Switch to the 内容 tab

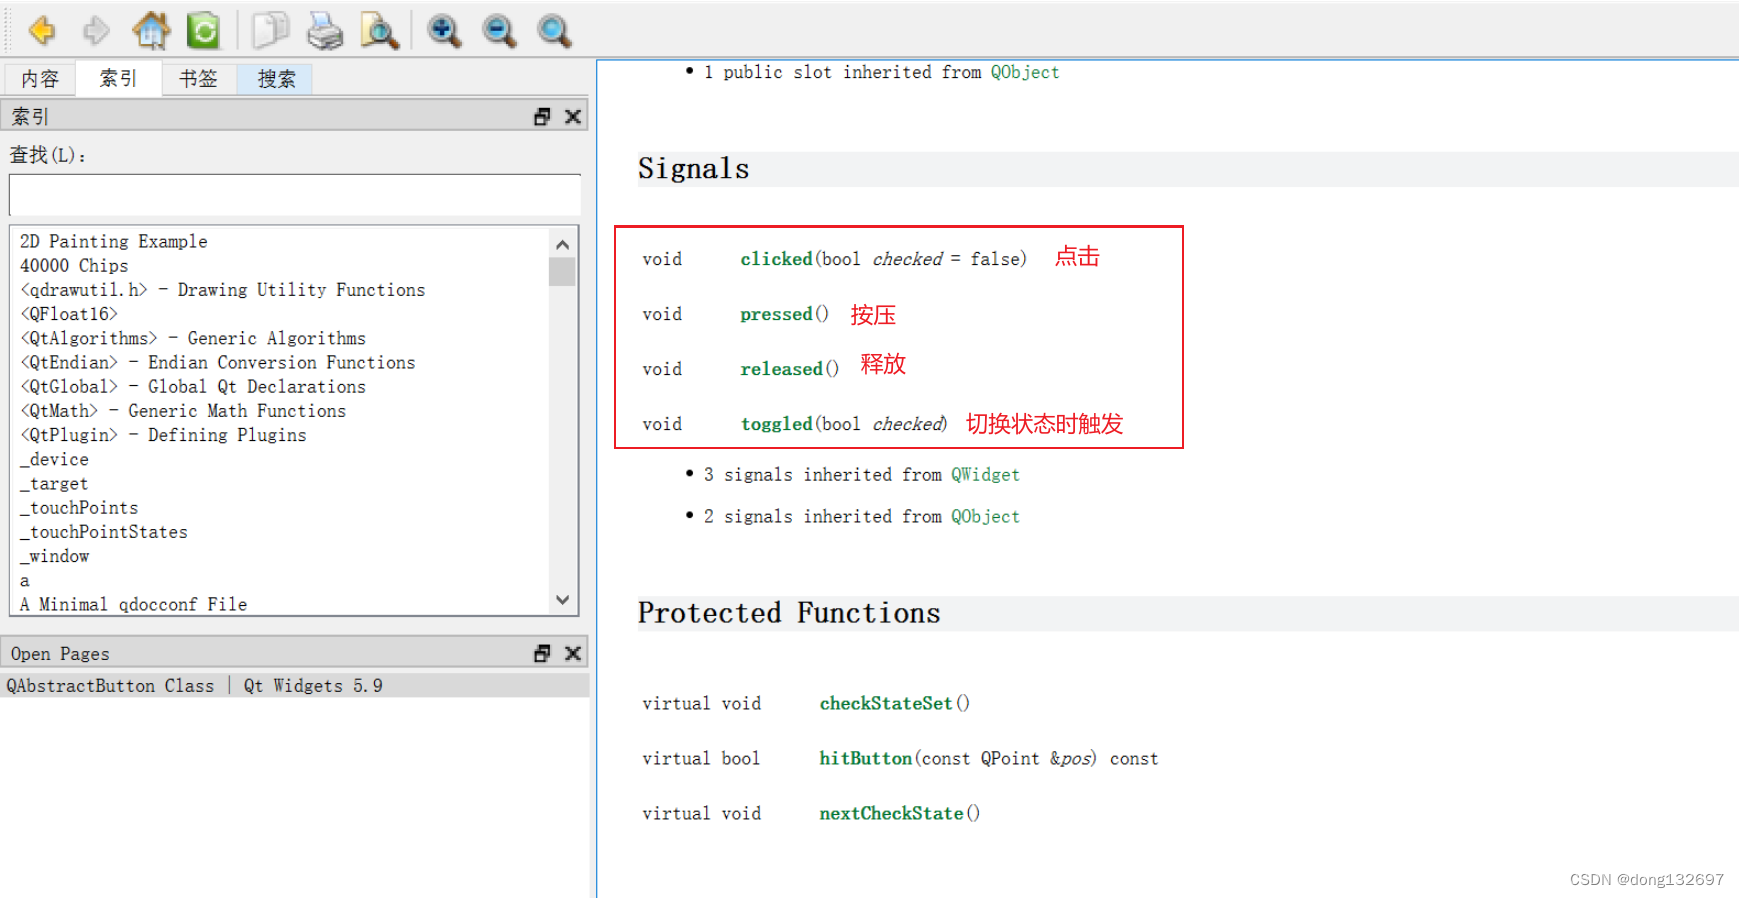(x=40, y=79)
